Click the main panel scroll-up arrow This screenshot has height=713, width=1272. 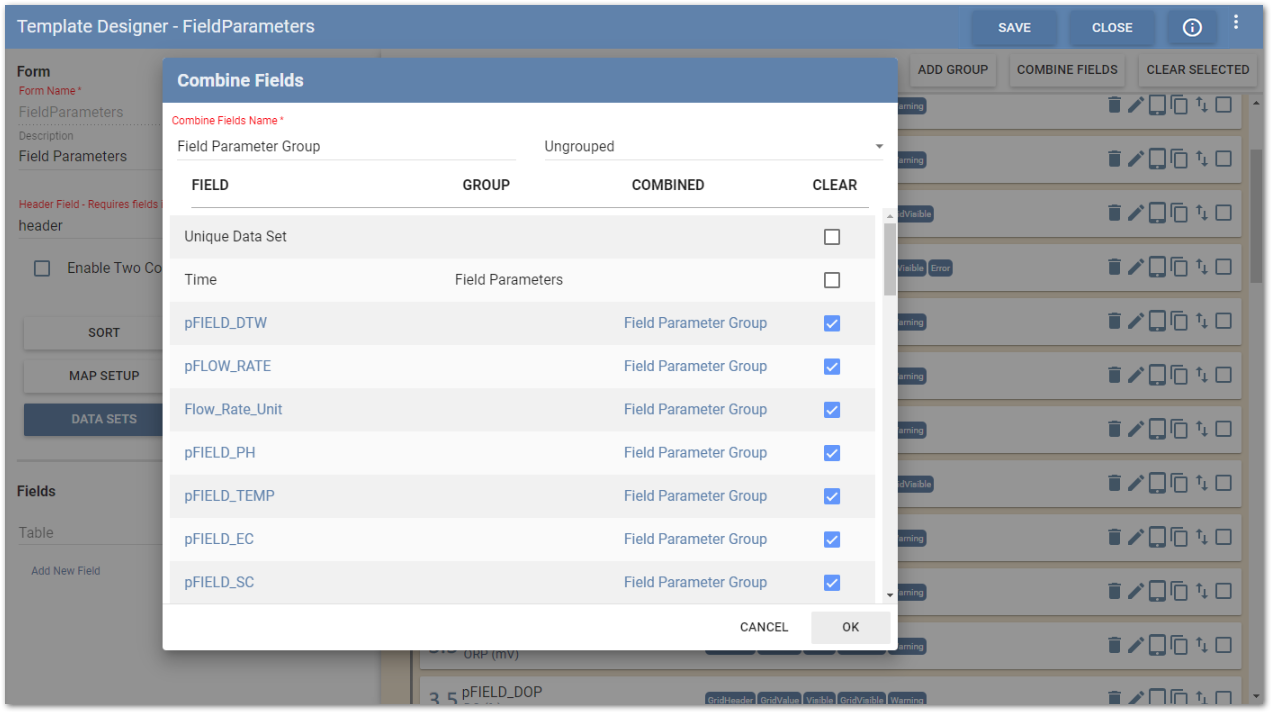coord(1257,101)
